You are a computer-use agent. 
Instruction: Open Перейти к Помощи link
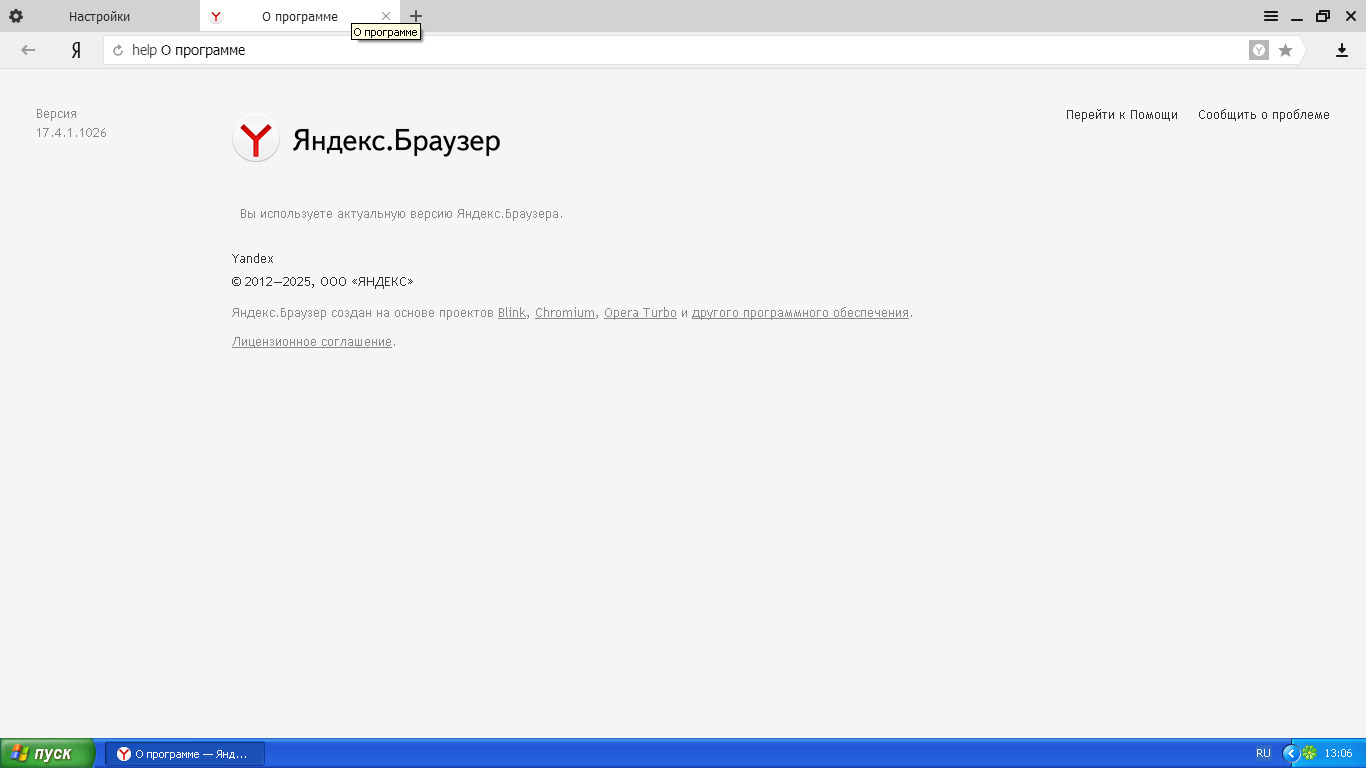pos(1122,115)
